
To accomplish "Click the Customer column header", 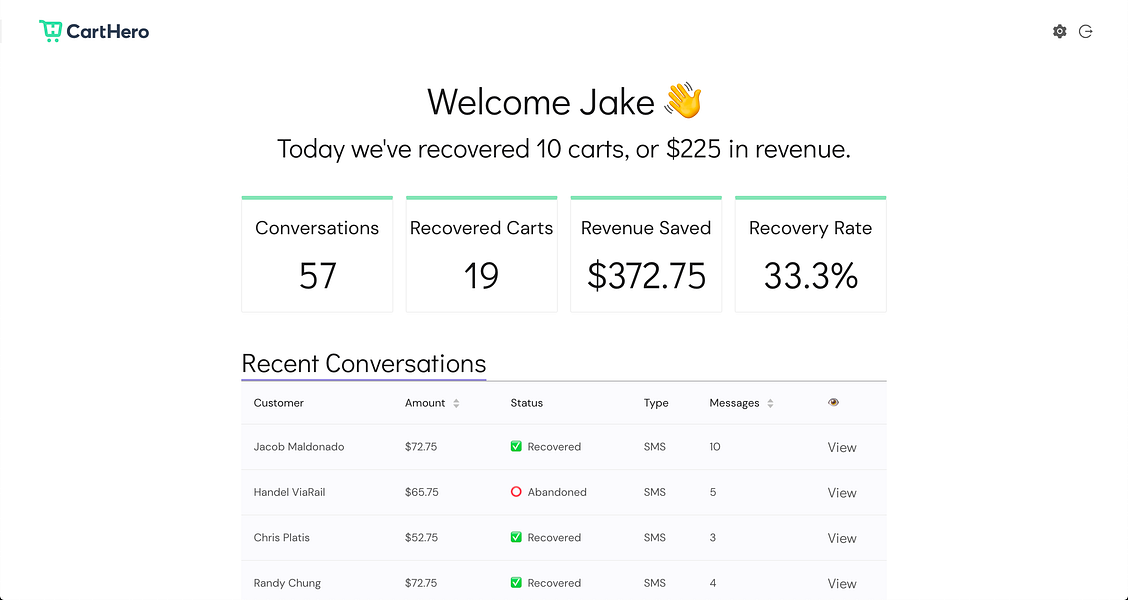I will click(x=278, y=403).
